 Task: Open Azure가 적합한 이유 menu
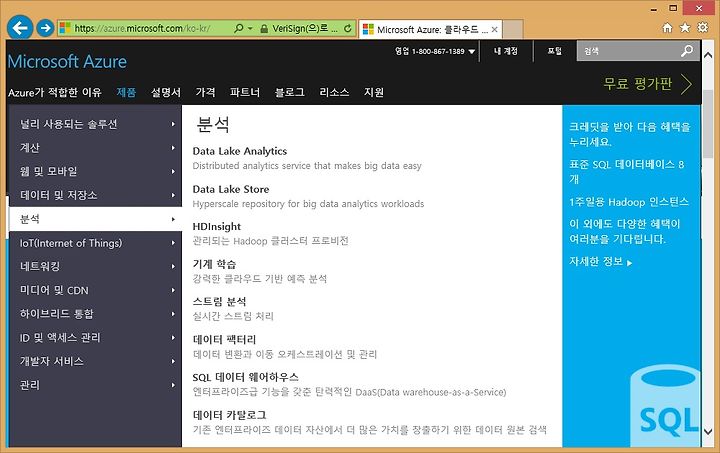click(55, 92)
